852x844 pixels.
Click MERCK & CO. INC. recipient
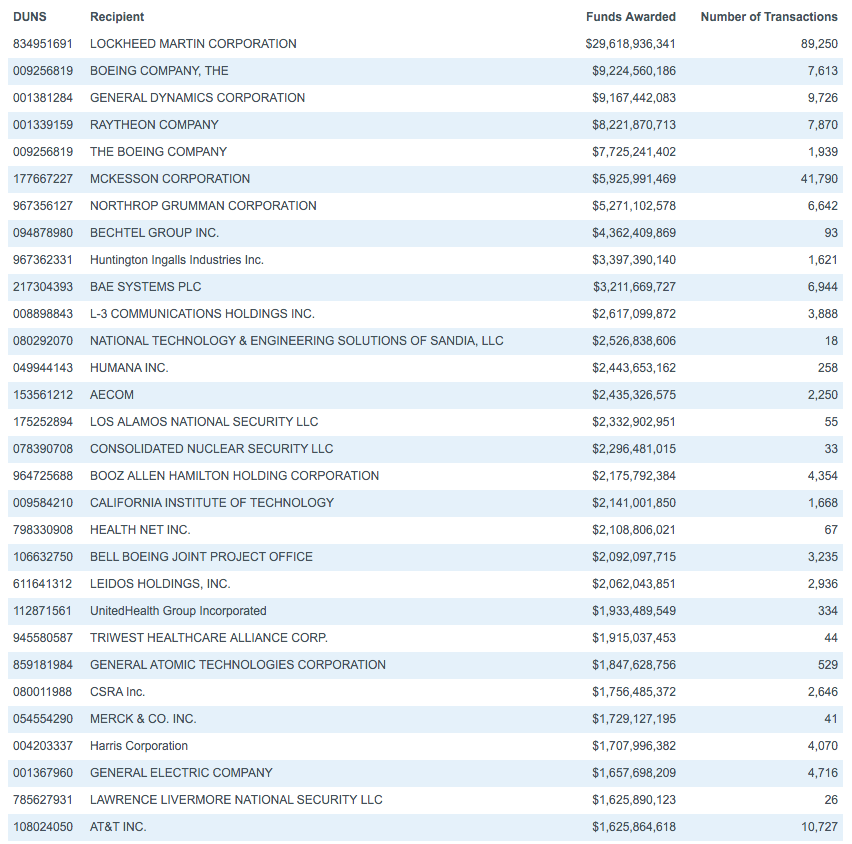143,719
